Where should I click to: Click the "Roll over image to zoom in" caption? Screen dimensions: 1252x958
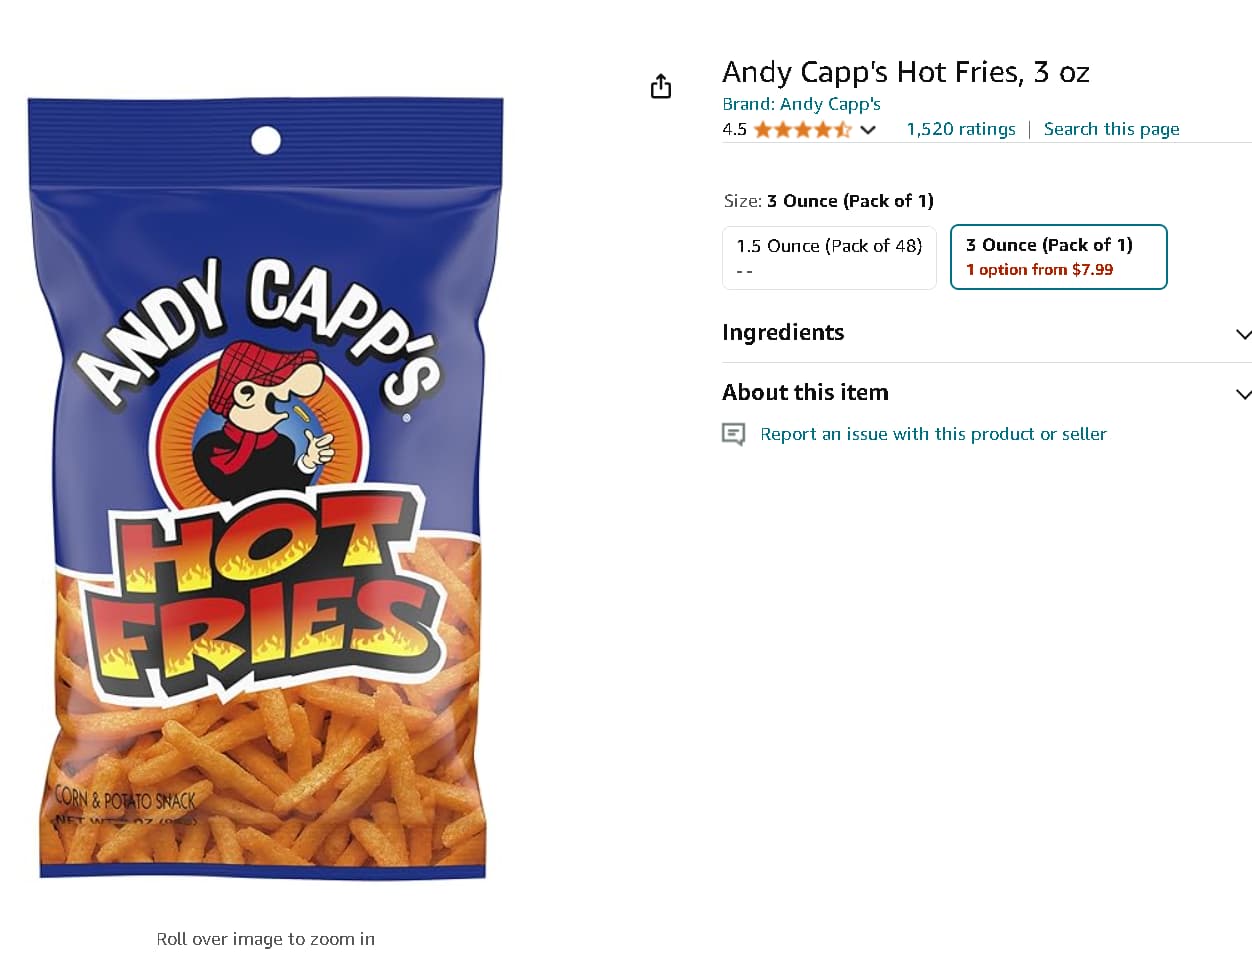265,939
